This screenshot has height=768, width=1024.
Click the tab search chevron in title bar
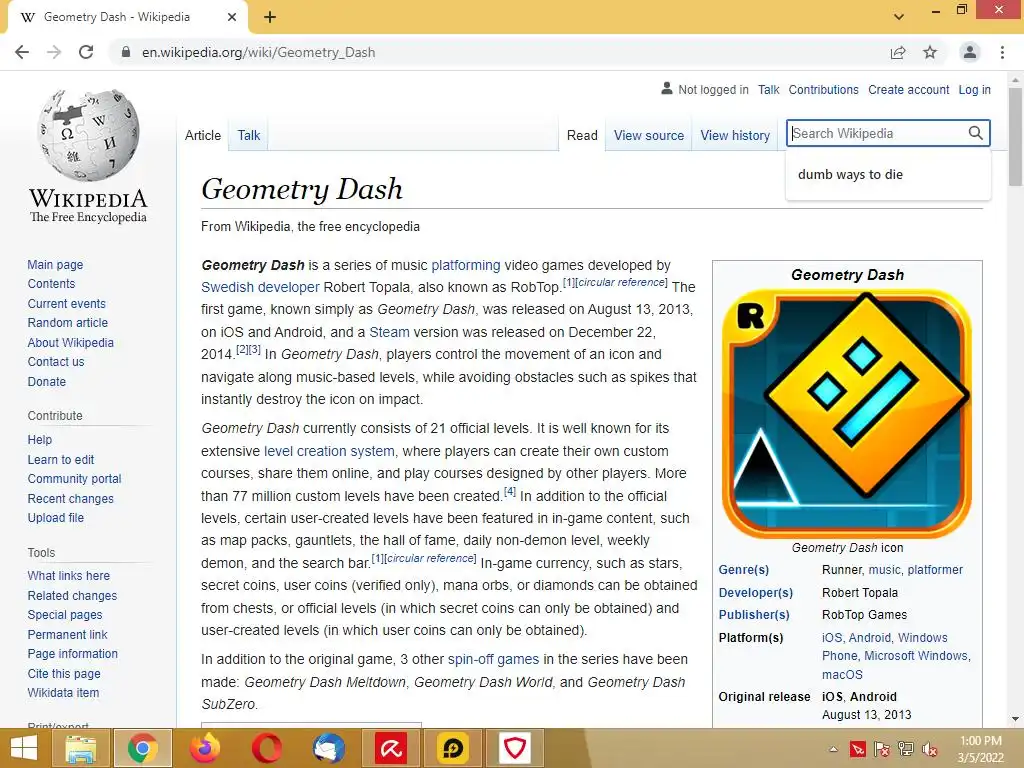pos(899,17)
